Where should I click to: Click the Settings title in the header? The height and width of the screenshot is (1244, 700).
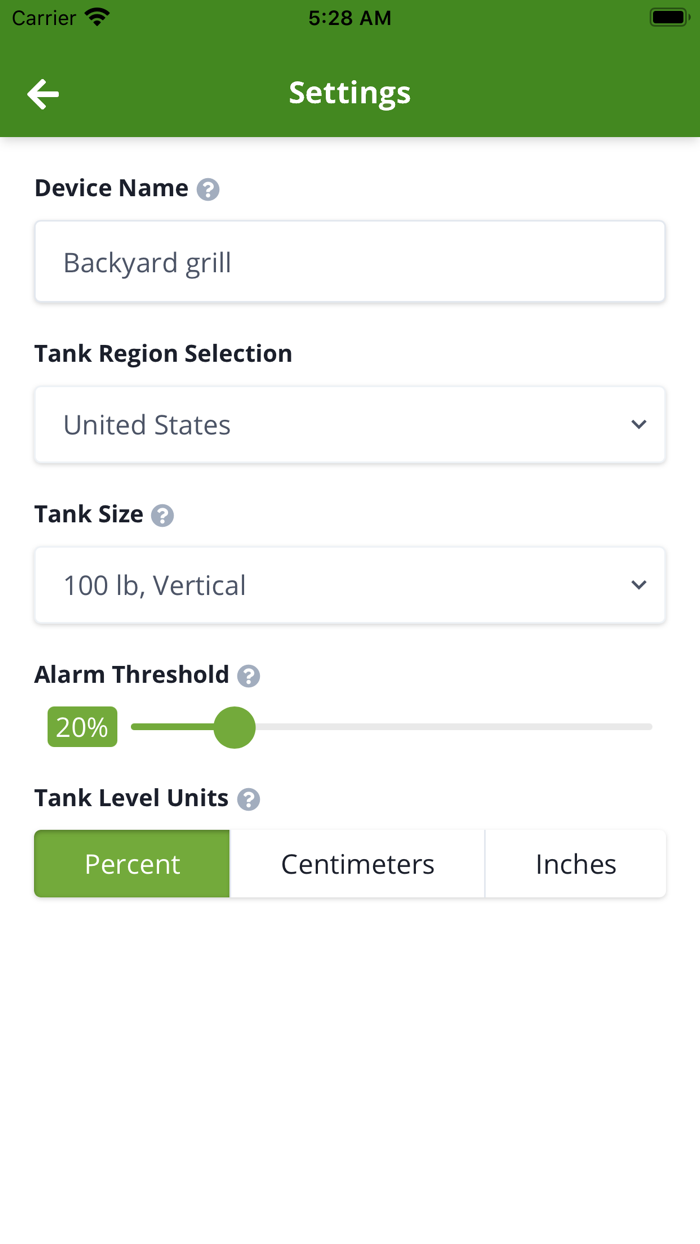tap(349, 93)
